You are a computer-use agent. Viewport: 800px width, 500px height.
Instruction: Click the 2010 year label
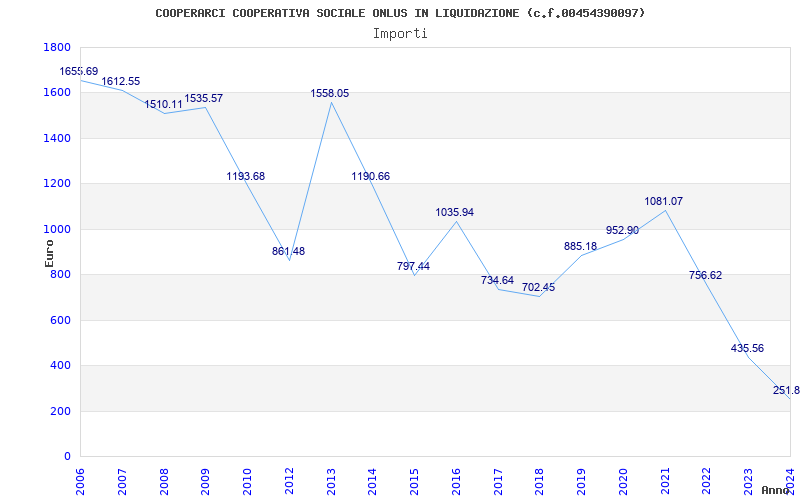[247, 482]
